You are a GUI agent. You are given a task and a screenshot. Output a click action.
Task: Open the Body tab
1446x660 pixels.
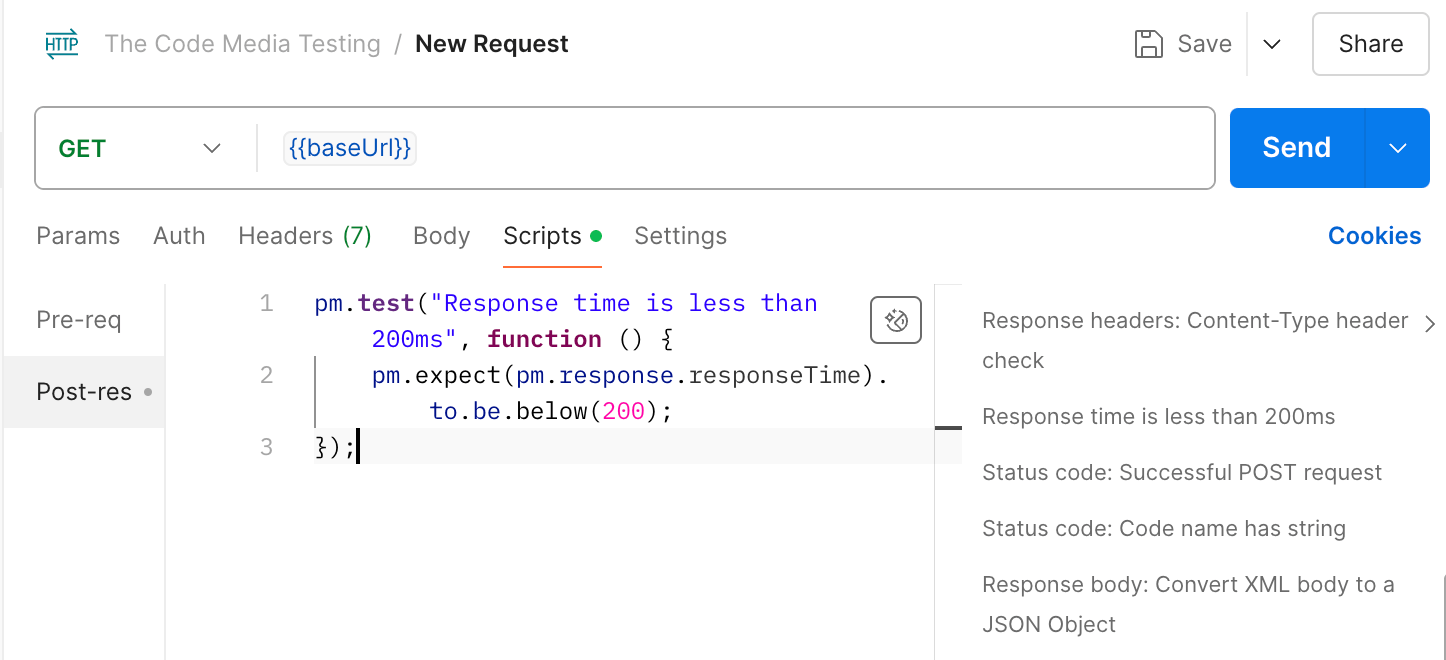tap(441, 236)
